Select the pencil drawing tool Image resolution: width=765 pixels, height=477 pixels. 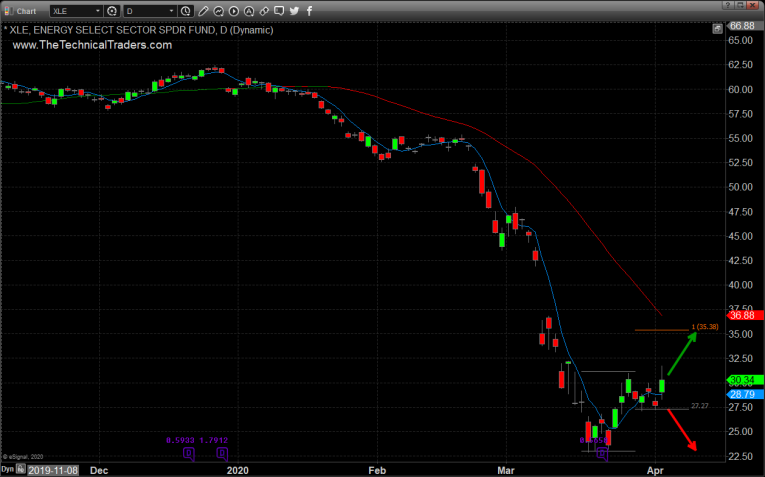click(x=205, y=11)
